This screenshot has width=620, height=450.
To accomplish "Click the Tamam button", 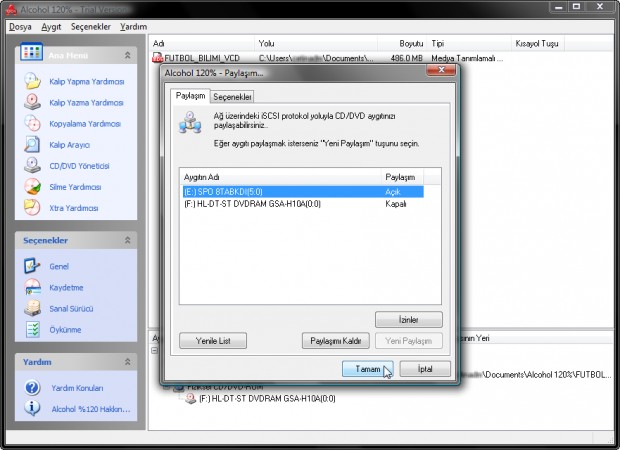I will click(x=367, y=369).
